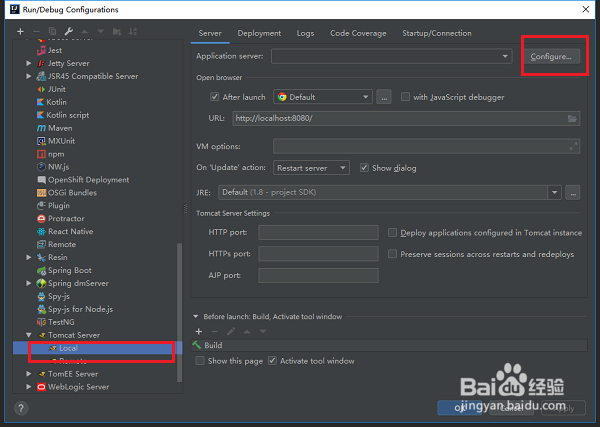The image size is (600, 427).
Task: Click the AJP port field
Action: (x=318, y=275)
